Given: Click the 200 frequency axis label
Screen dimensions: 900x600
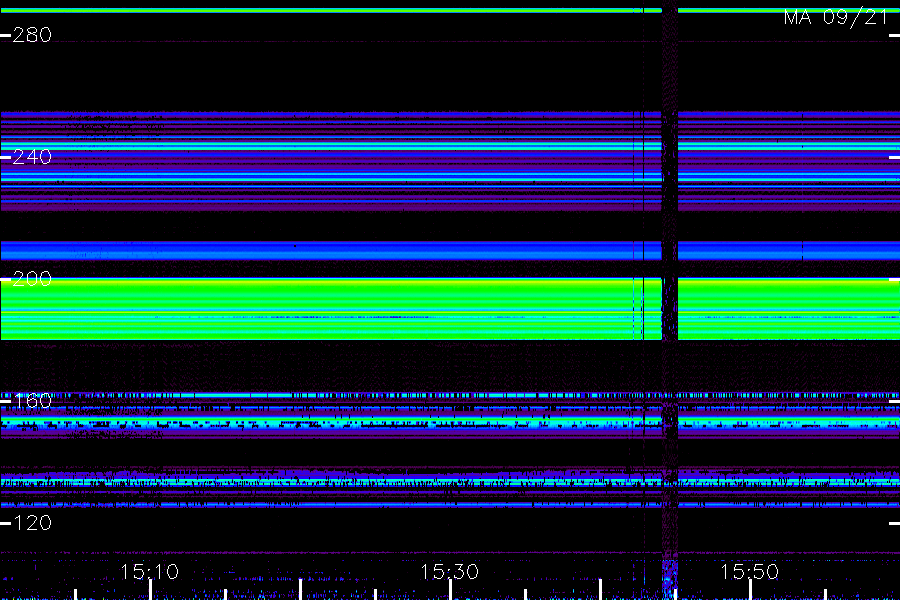Looking at the screenshot, I should point(32,279).
